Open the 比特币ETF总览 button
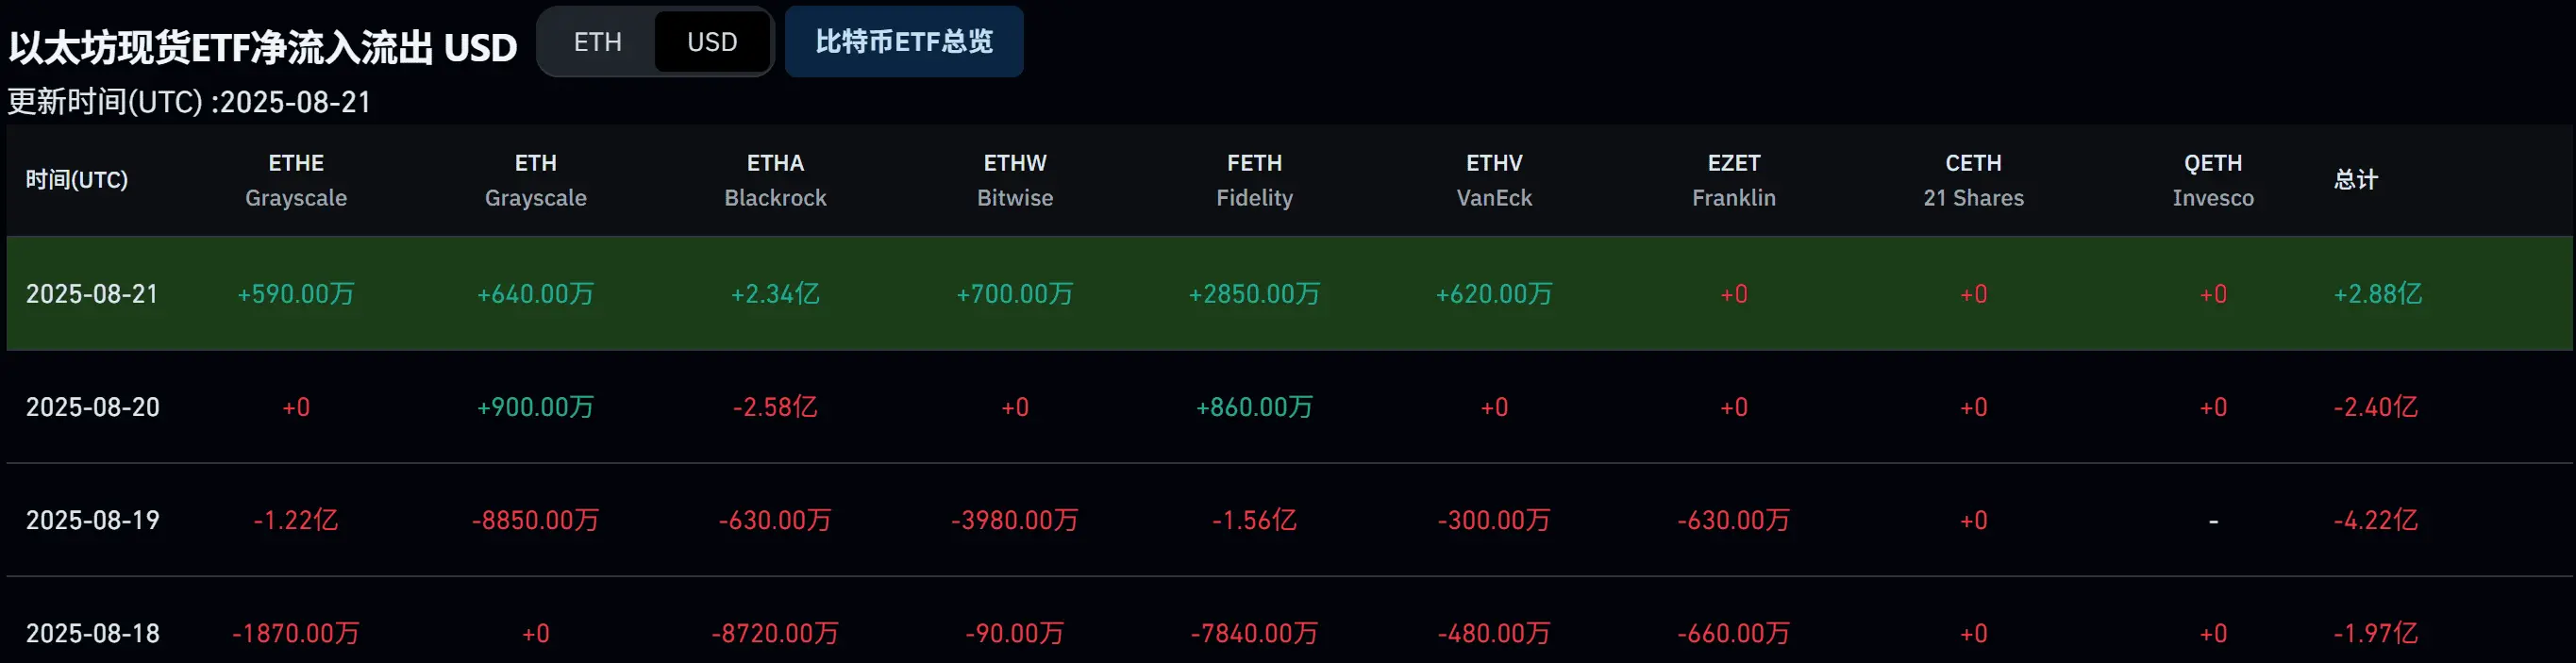 click(904, 42)
